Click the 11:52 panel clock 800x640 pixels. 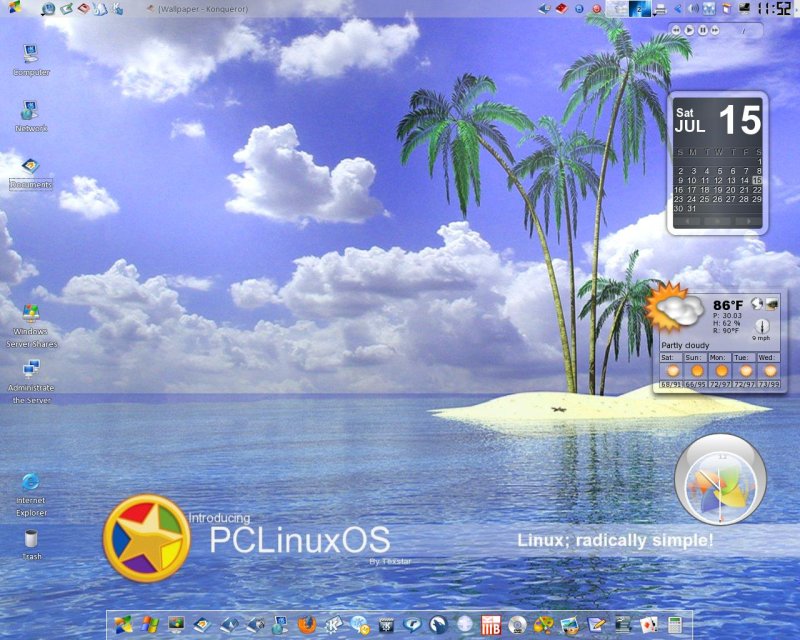(x=774, y=9)
